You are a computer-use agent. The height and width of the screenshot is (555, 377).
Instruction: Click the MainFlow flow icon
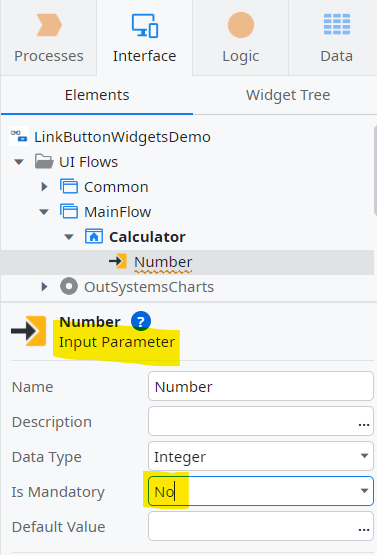point(69,211)
